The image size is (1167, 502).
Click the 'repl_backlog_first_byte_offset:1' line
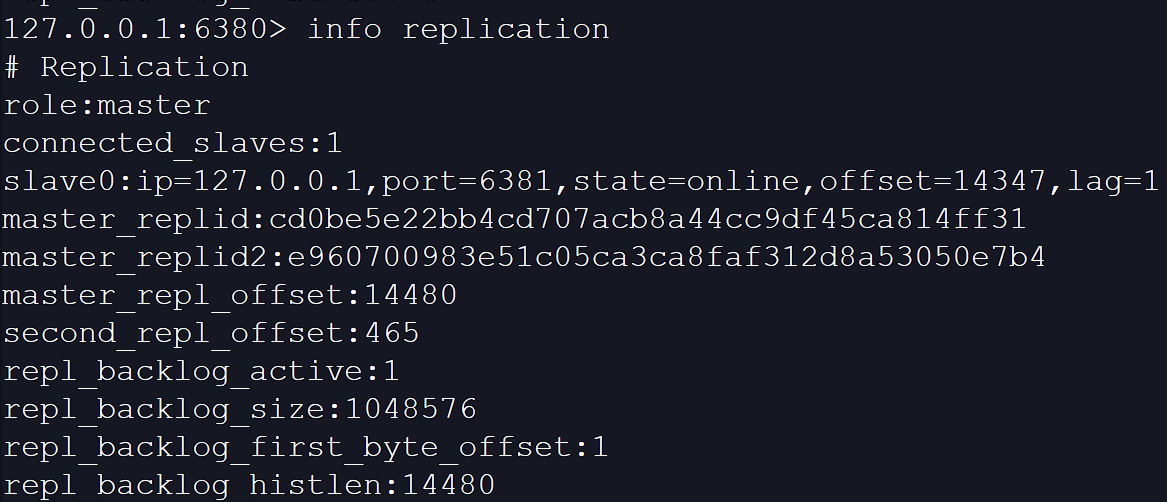[305, 447]
